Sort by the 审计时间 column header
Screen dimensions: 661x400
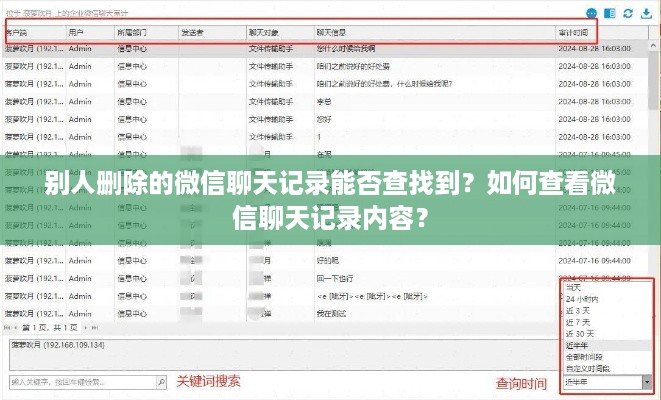(573, 32)
